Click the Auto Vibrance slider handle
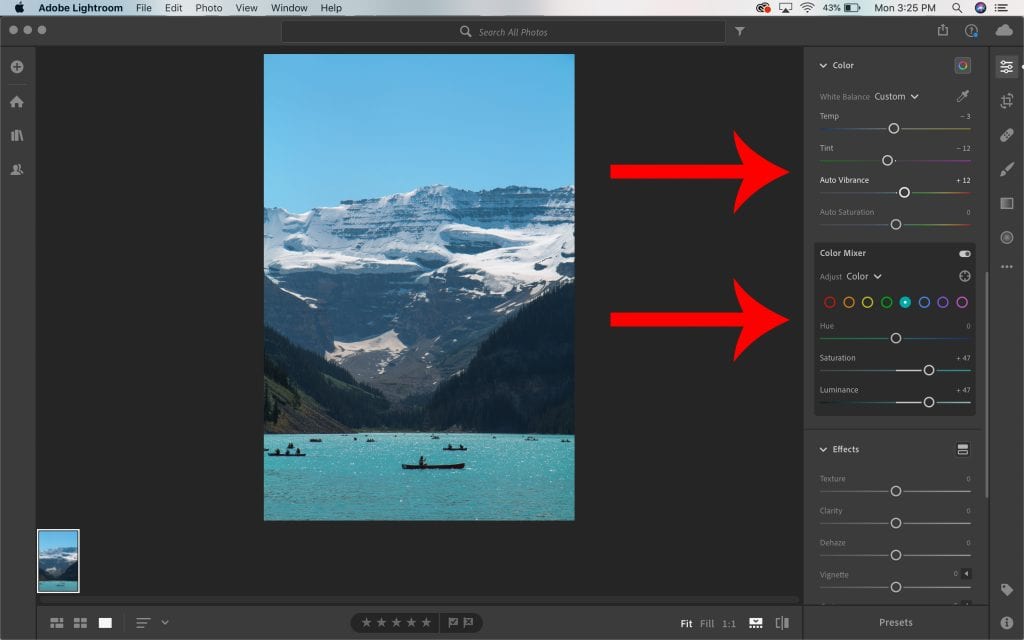Image resolution: width=1024 pixels, height=640 pixels. click(x=904, y=193)
